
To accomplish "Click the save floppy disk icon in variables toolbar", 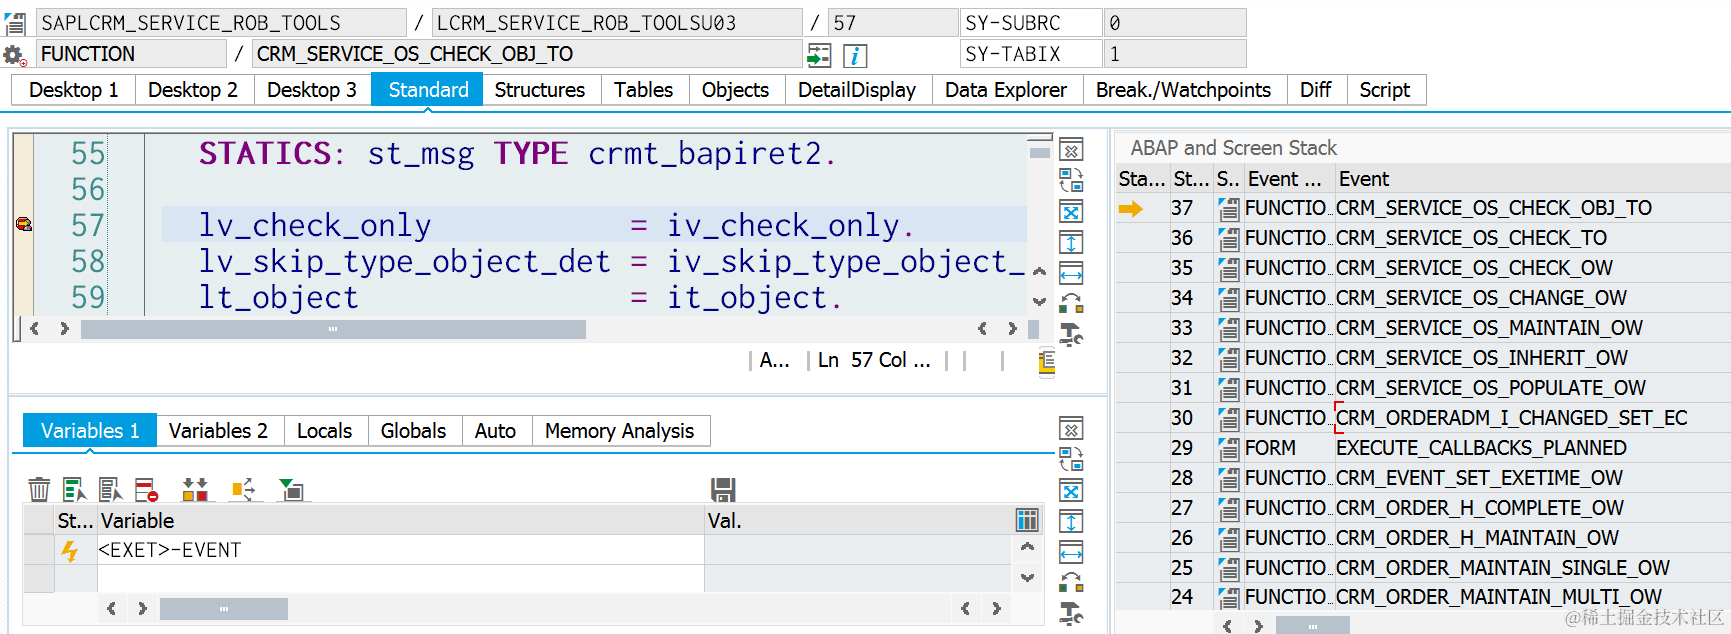I will click(723, 489).
